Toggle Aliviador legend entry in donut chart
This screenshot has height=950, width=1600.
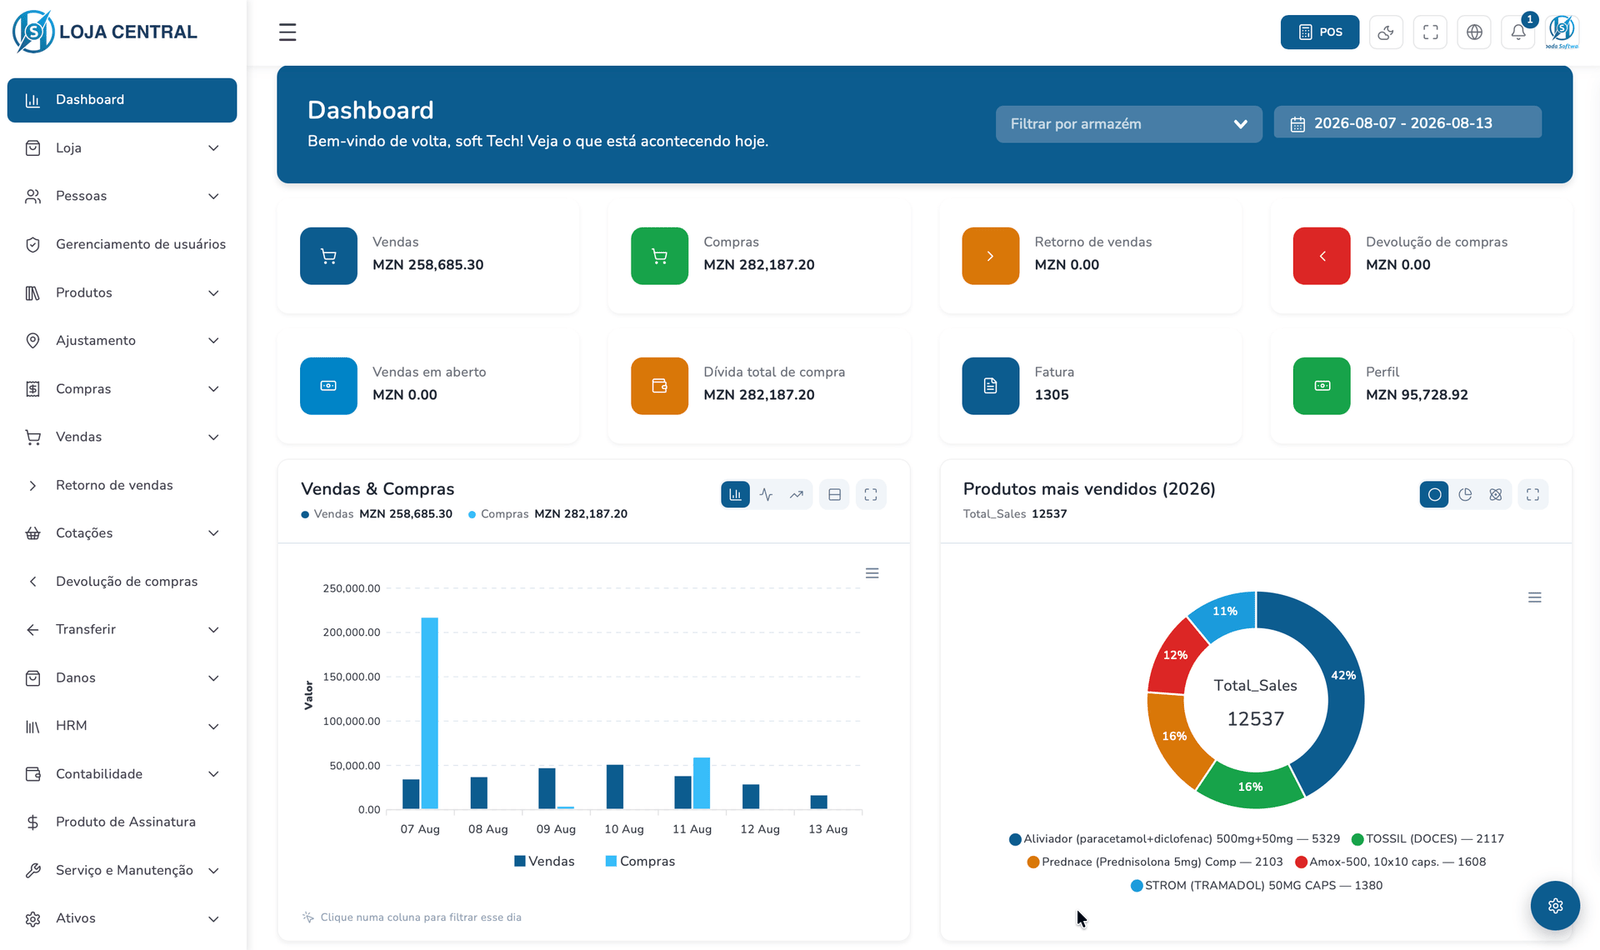pyautogui.click(x=1175, y=839)
